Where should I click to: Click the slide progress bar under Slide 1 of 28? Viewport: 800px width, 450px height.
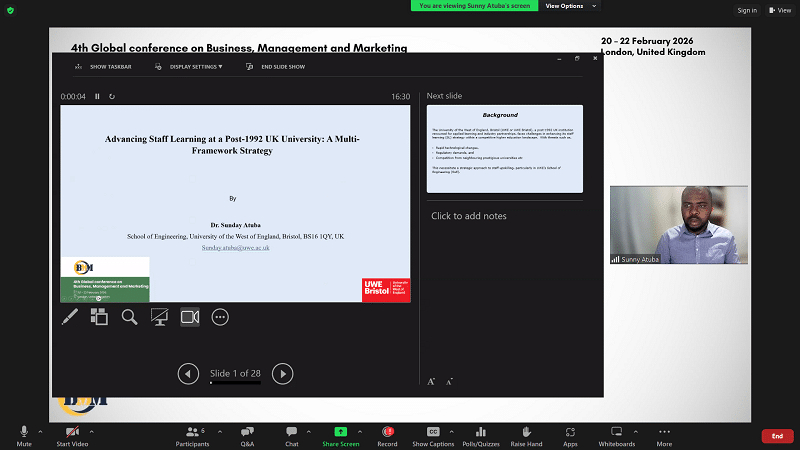coord(235,383)
